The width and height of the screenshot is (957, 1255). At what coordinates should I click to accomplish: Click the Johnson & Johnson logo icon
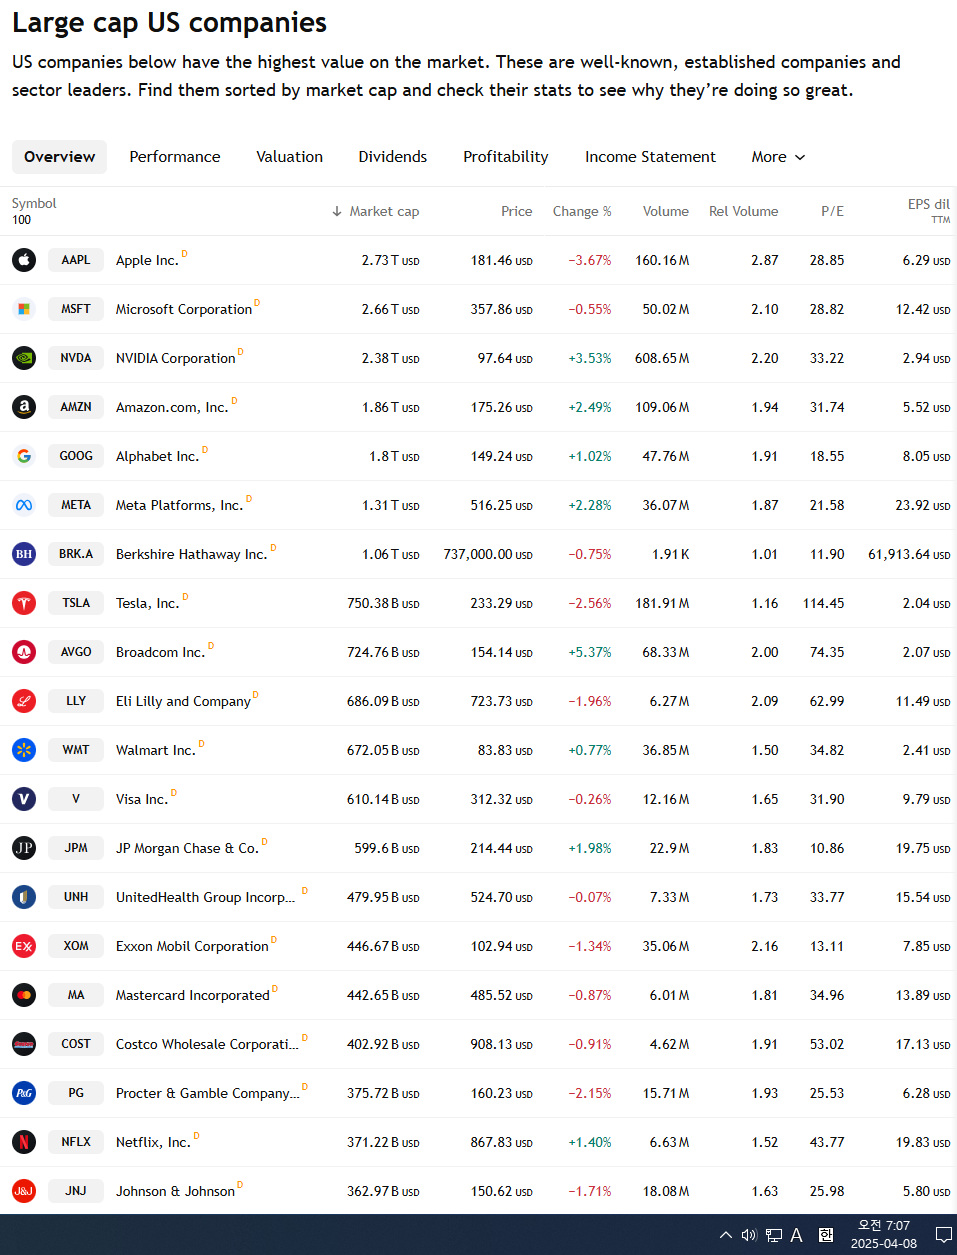point(24,1191)
